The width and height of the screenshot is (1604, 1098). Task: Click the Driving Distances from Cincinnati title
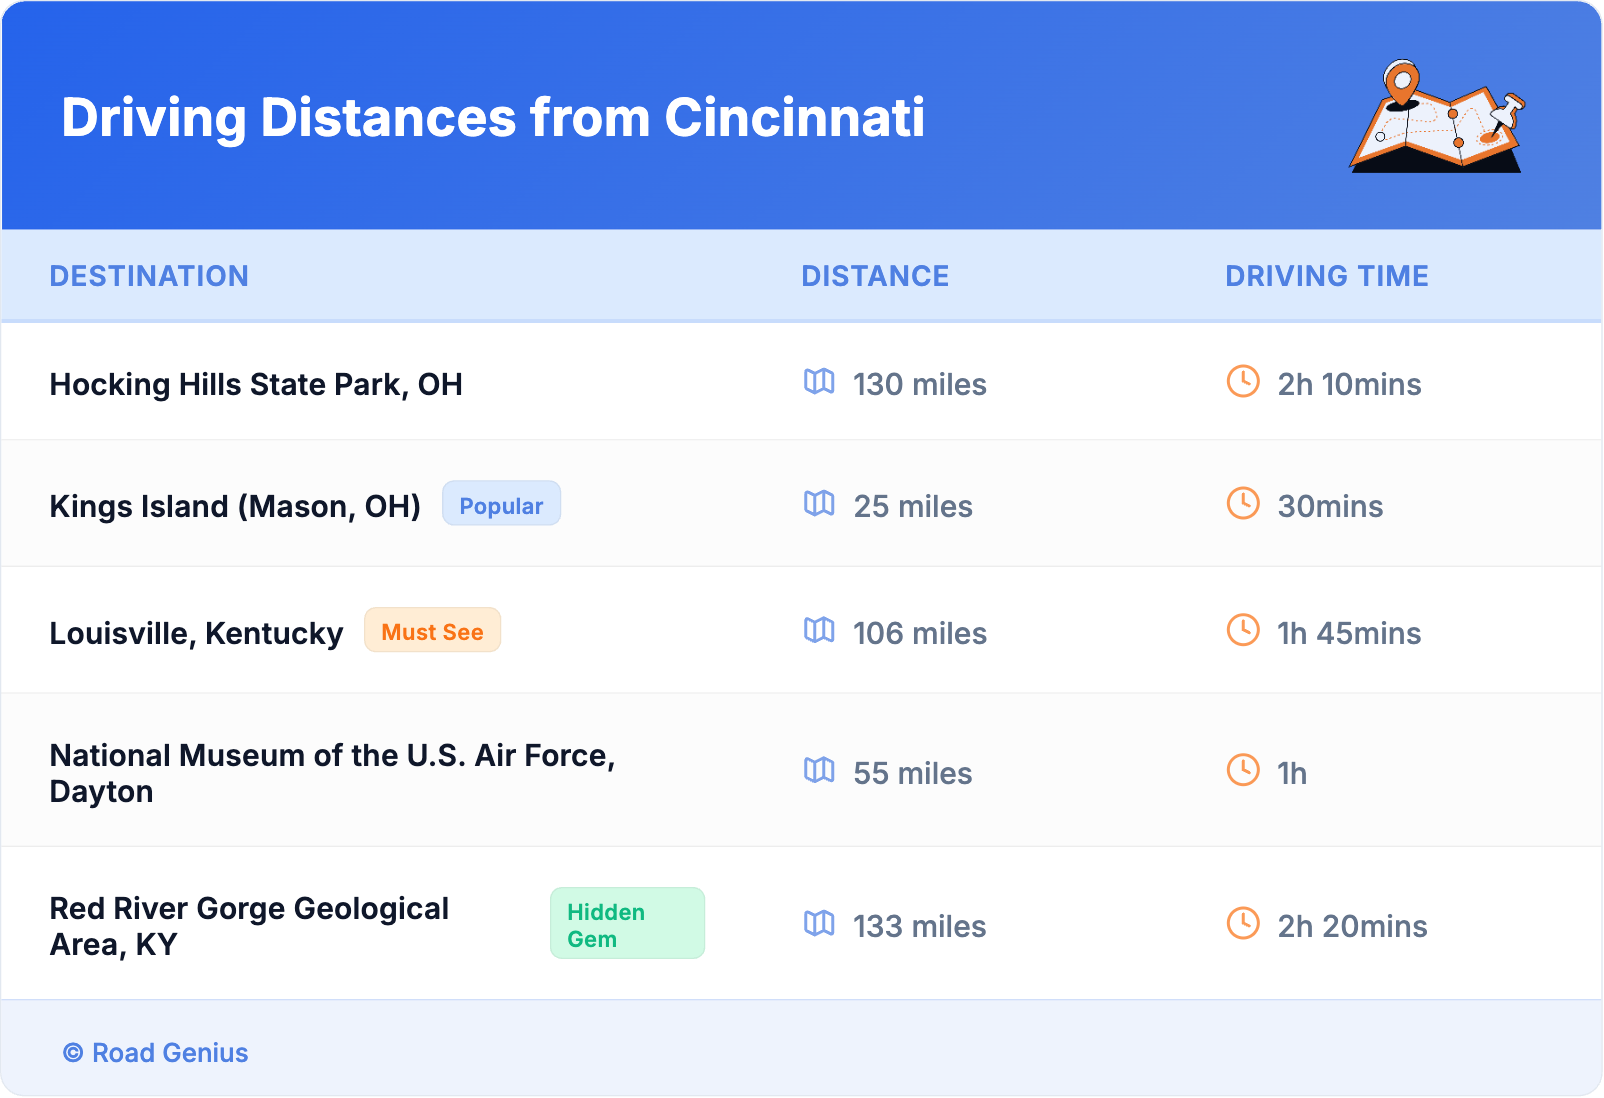pos(493,118)
